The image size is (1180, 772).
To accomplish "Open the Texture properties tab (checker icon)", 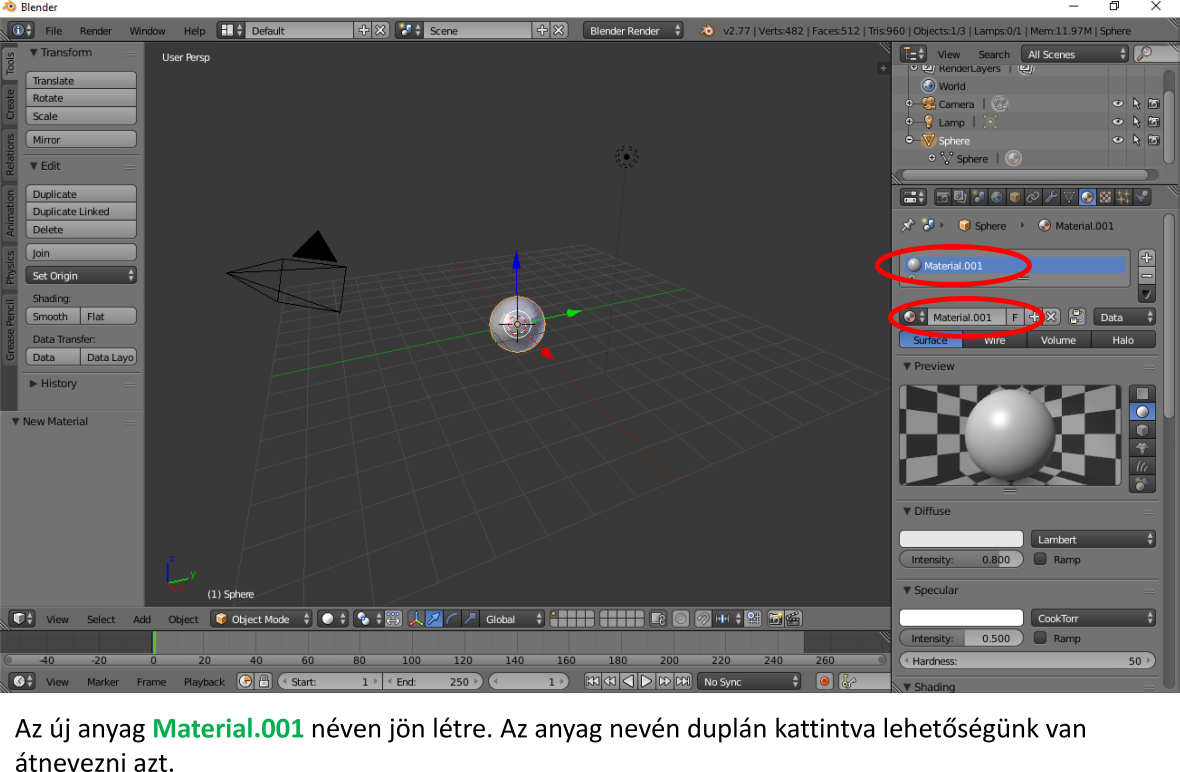I will 1105,197.
